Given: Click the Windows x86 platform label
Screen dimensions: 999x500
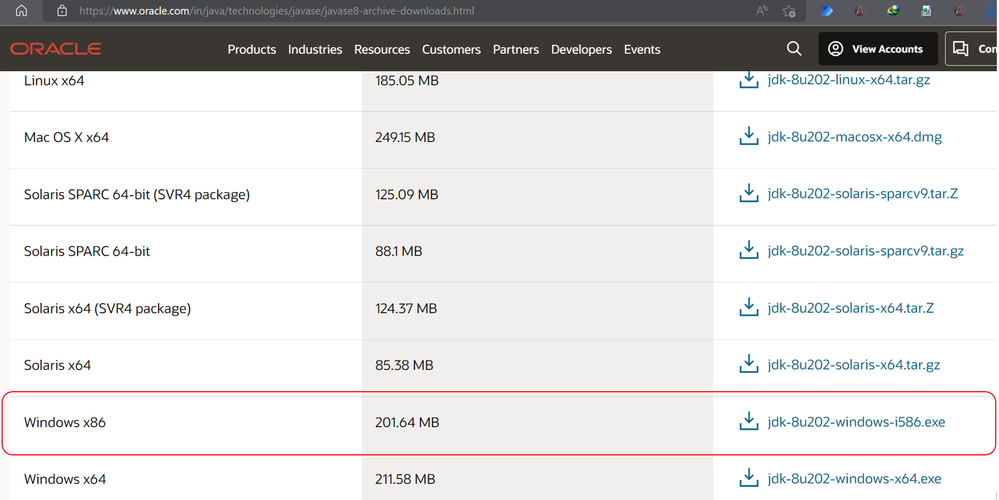Looking at the screenshot, I should pos(65,422).
